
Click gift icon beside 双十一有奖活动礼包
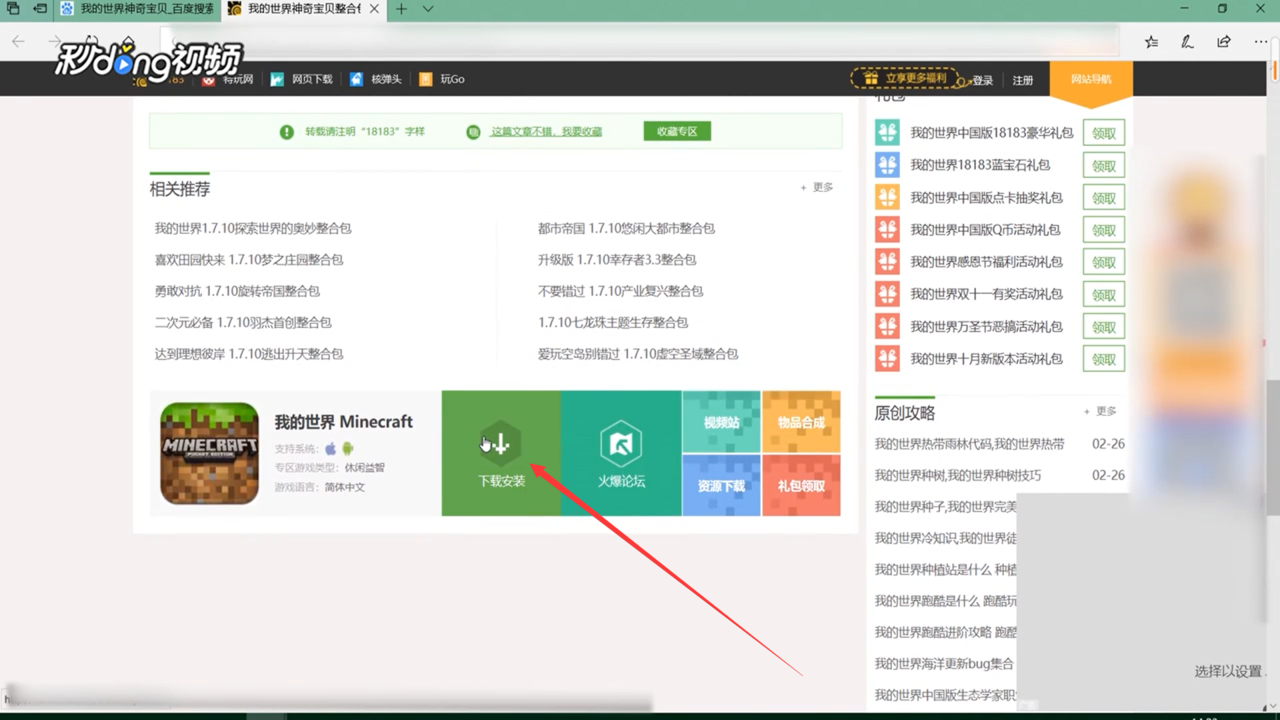point(887,294)
